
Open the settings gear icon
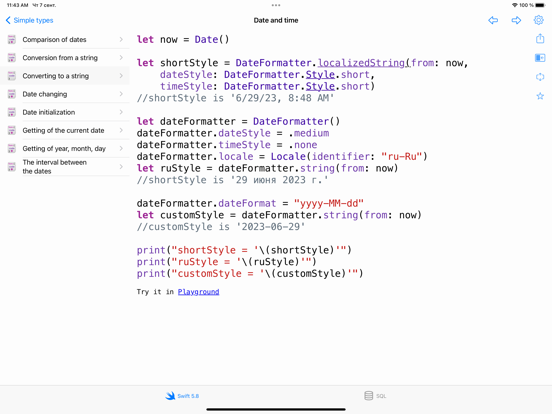pyautogui.click(x=539, y=20)
